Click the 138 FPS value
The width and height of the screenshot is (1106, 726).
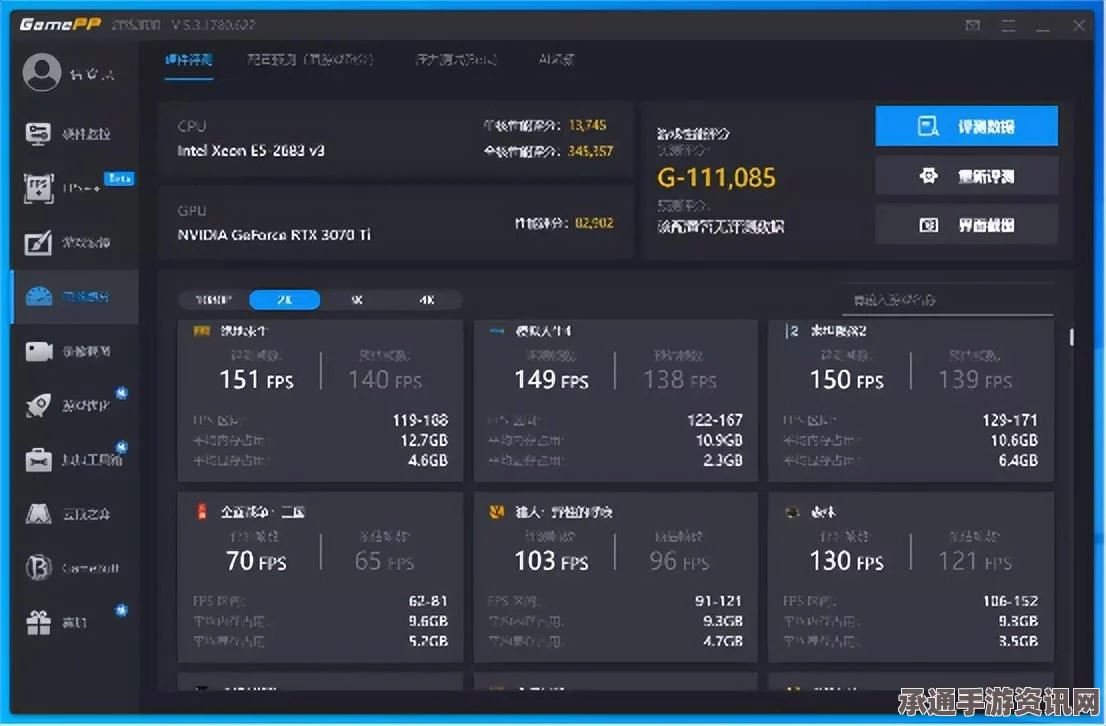tap(680, 380)
